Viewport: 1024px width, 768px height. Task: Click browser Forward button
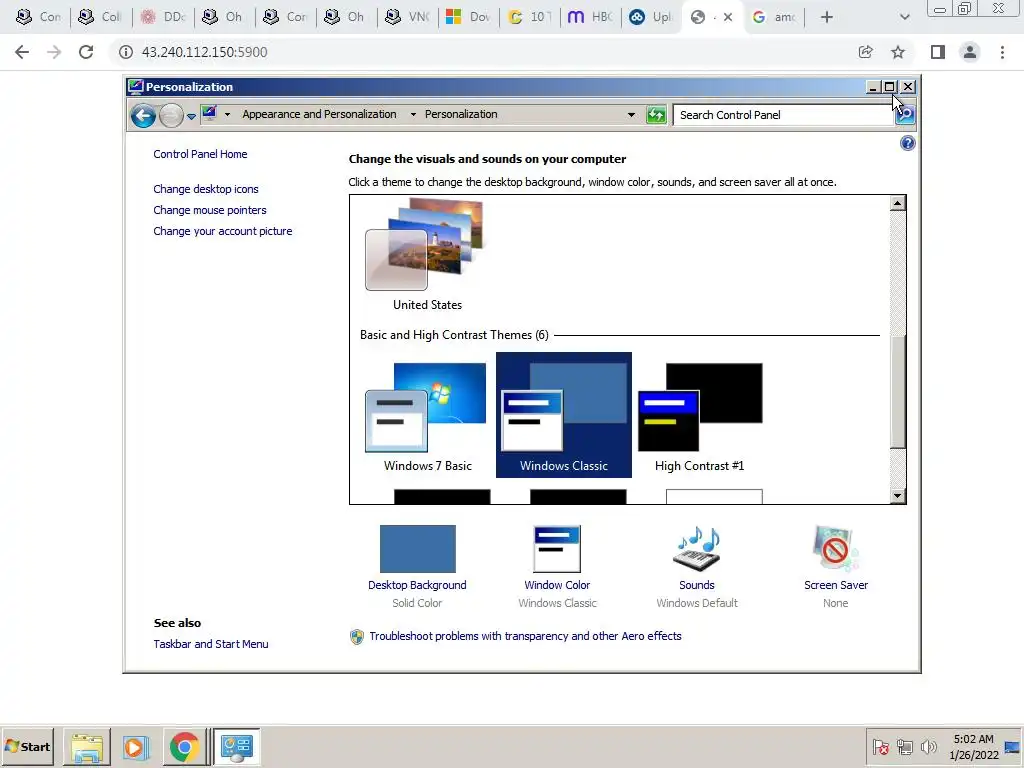pos(54,52)
